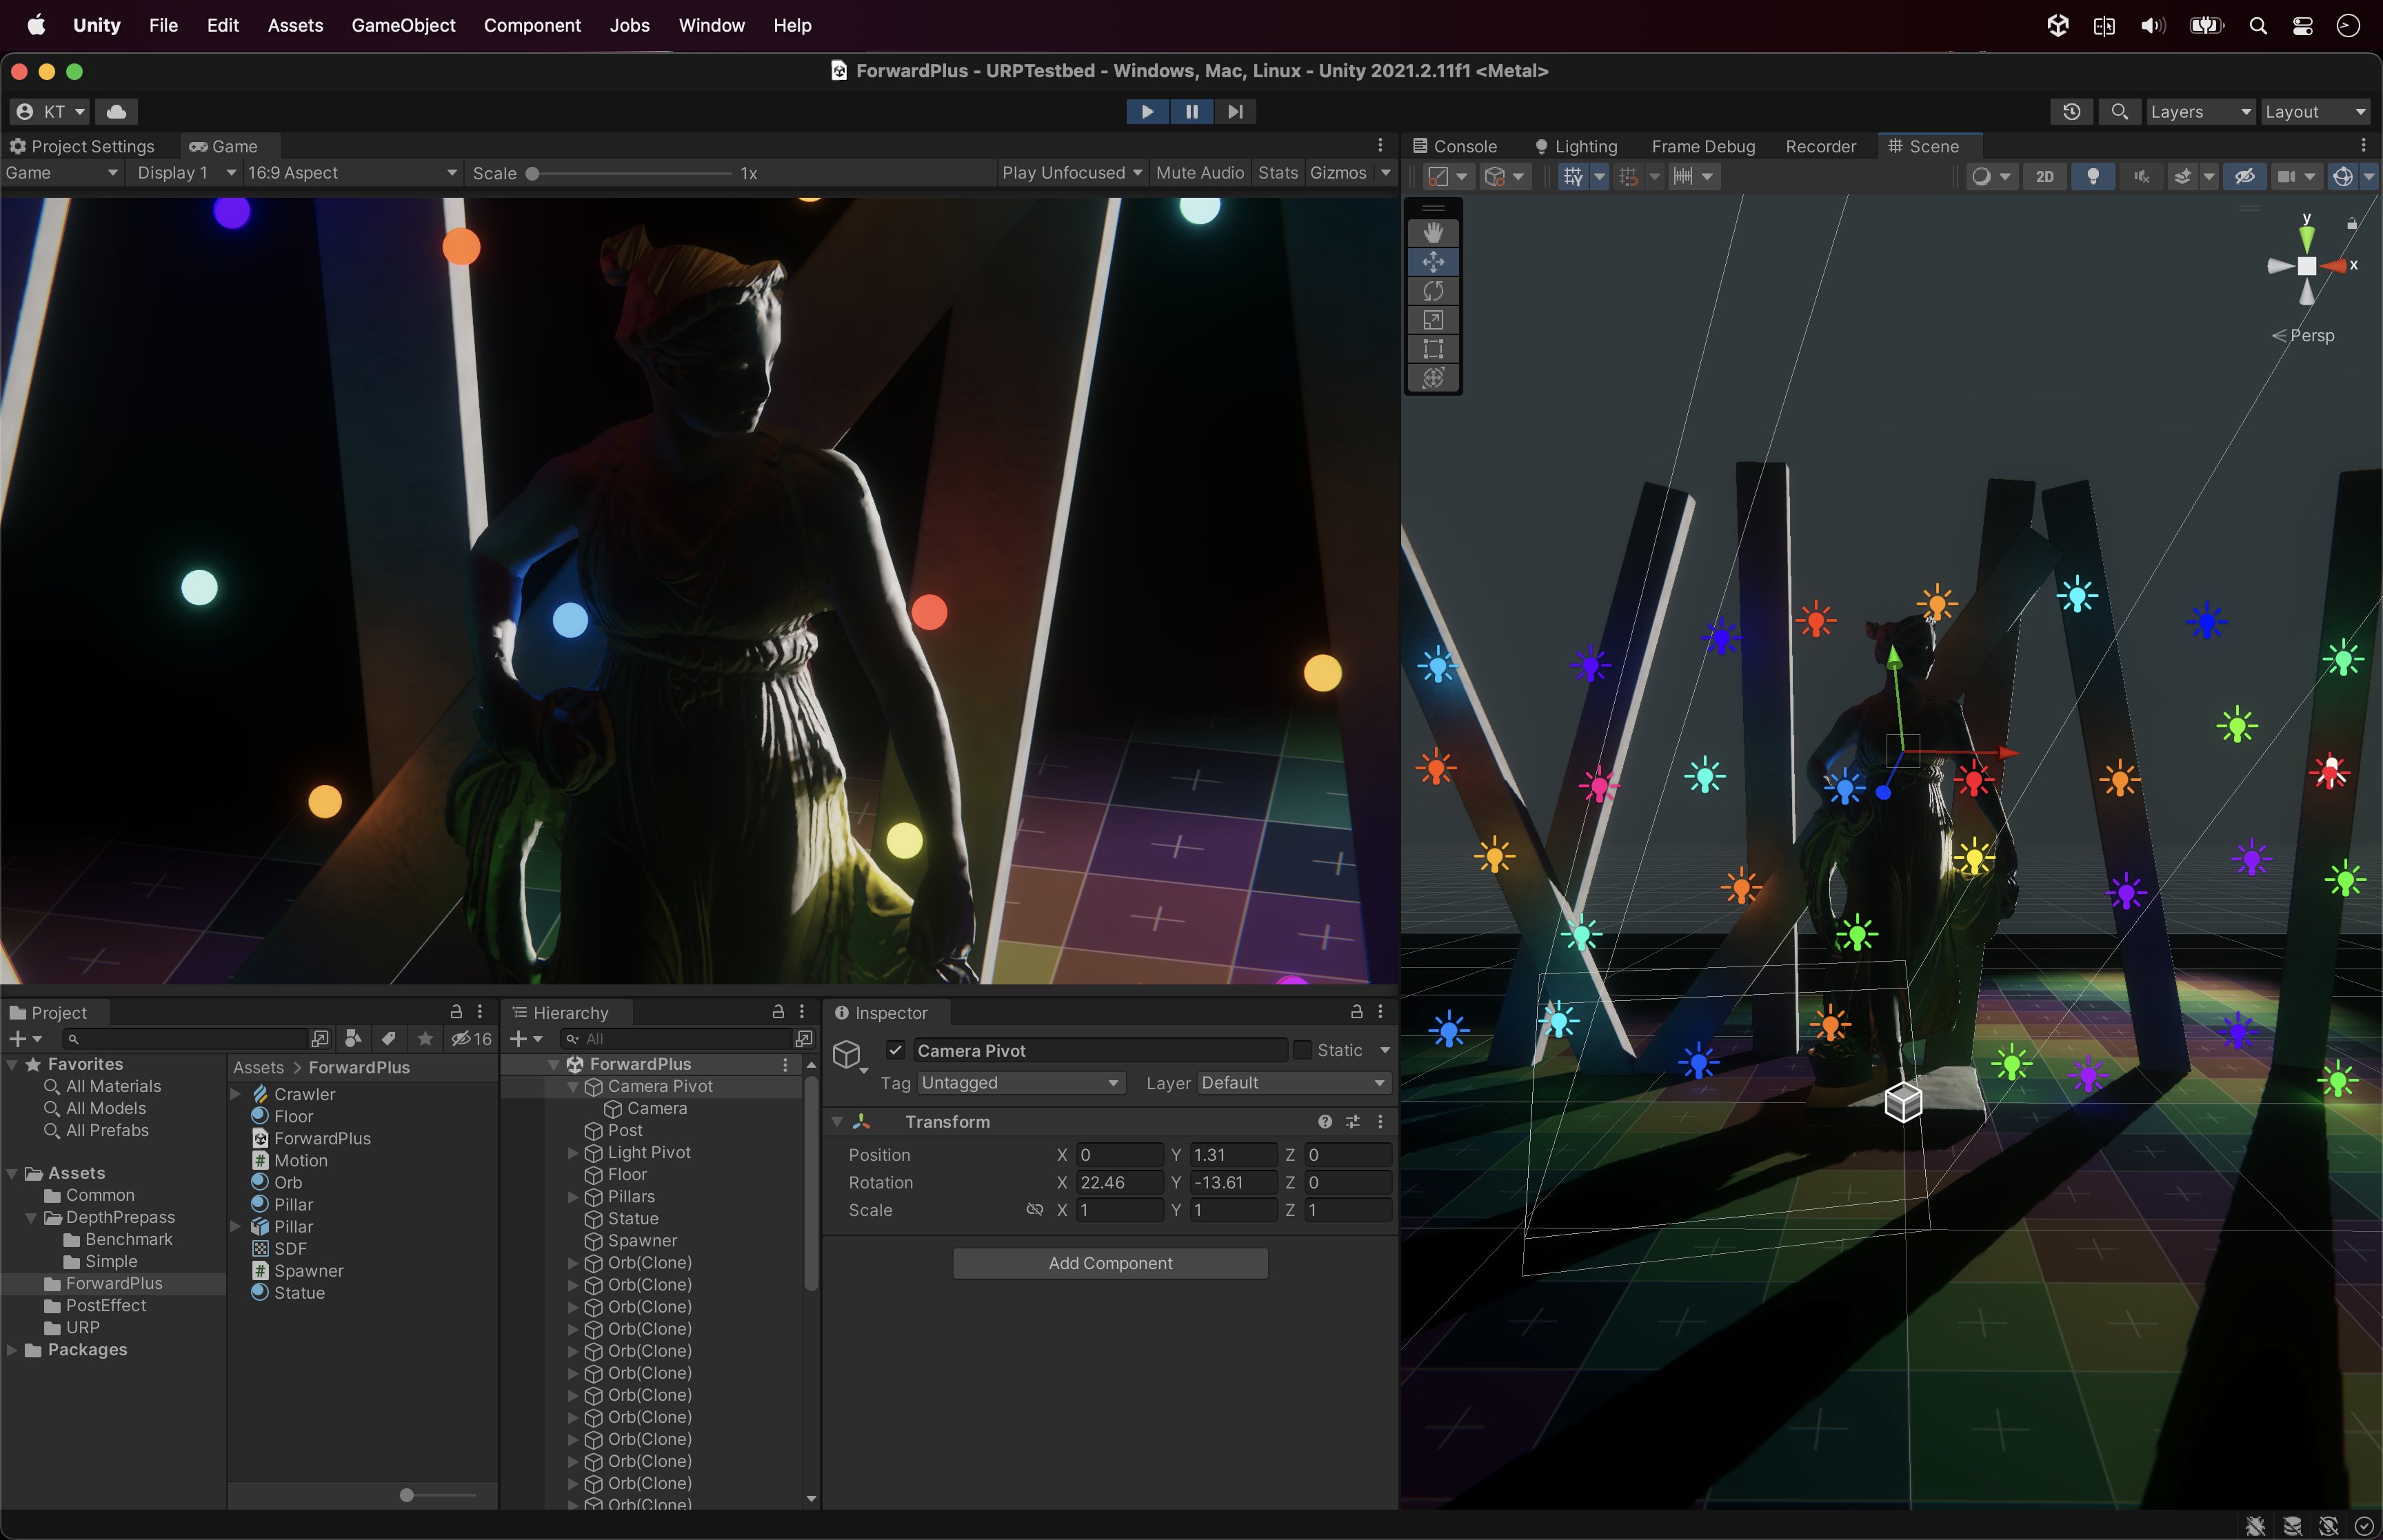
Task: Click the Add Component button
Action: point(1110,1263)
